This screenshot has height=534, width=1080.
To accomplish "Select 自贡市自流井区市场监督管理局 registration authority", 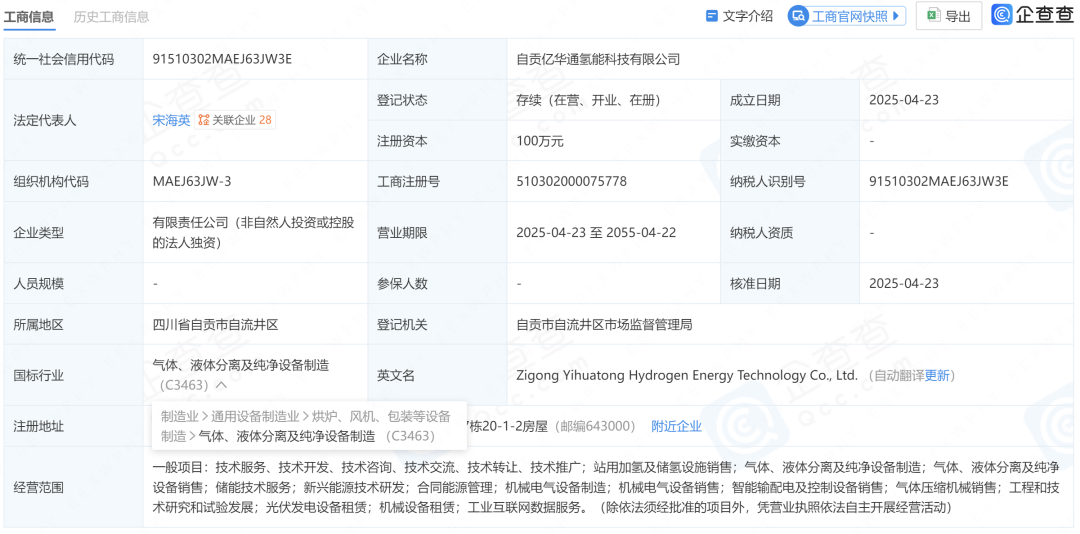I will tap(604, 325).
